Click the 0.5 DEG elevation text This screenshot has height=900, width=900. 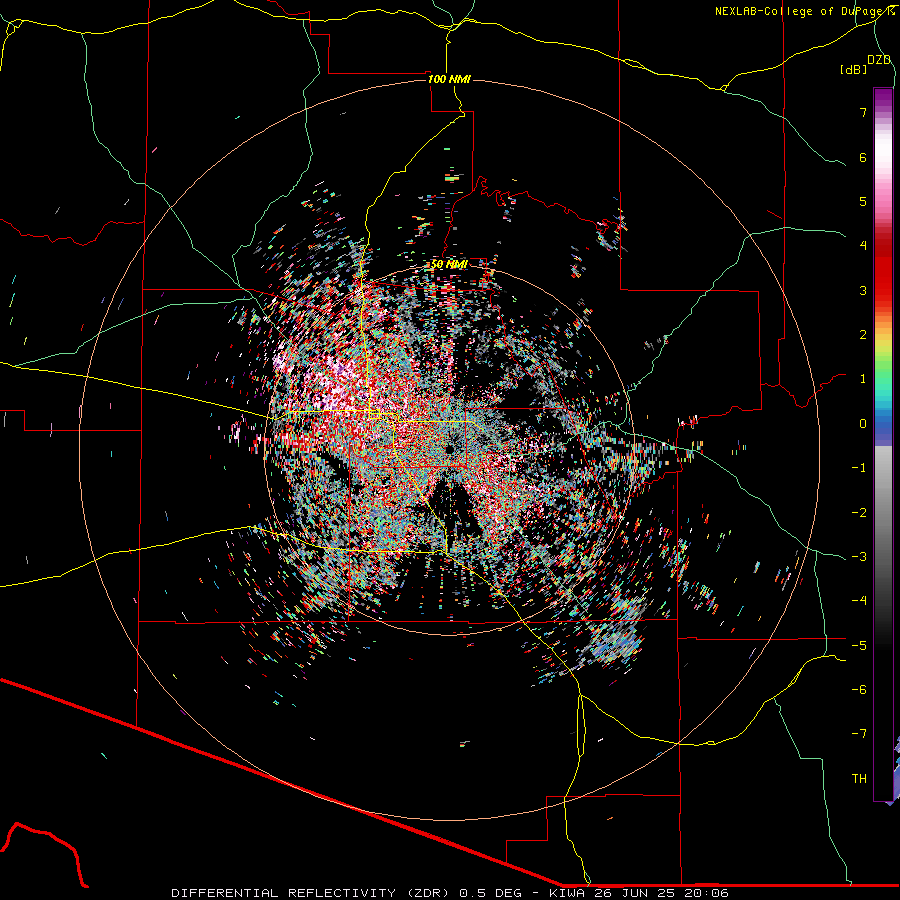pyautogui.click(x=490, y=893)
